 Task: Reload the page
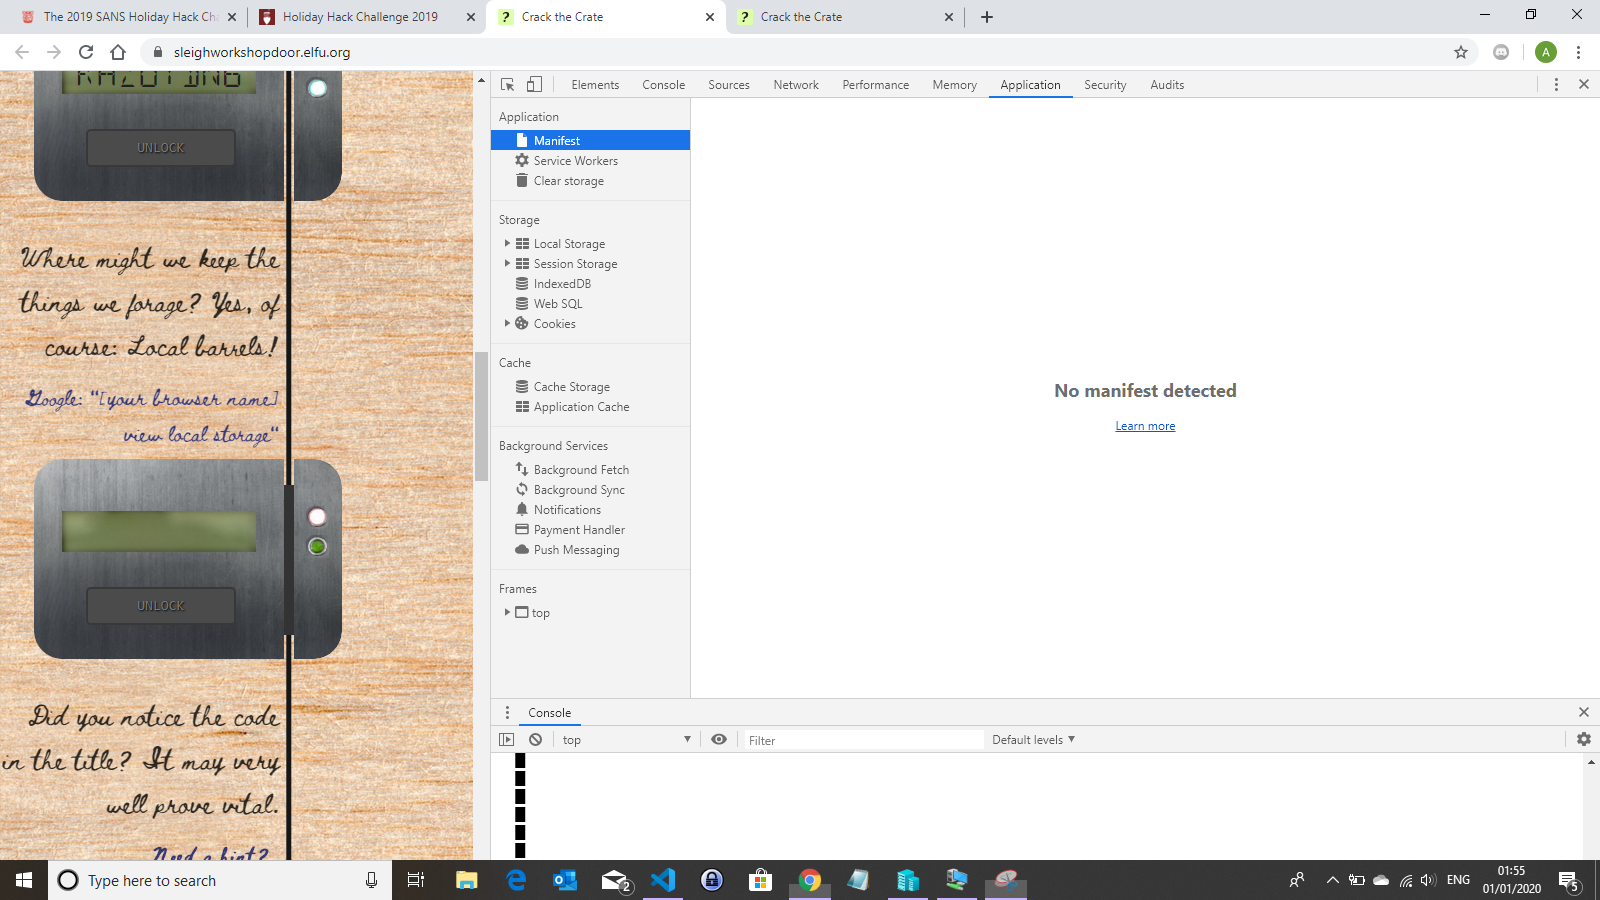tap(86, 52)
